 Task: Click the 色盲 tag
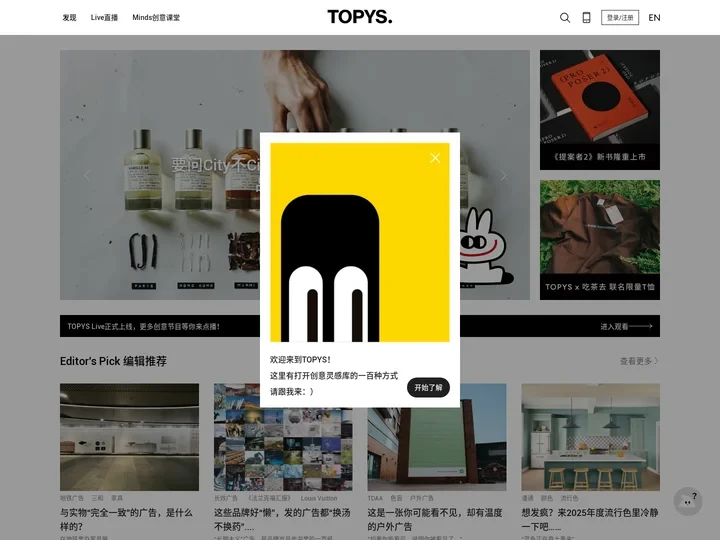click(x=396, y=498)
